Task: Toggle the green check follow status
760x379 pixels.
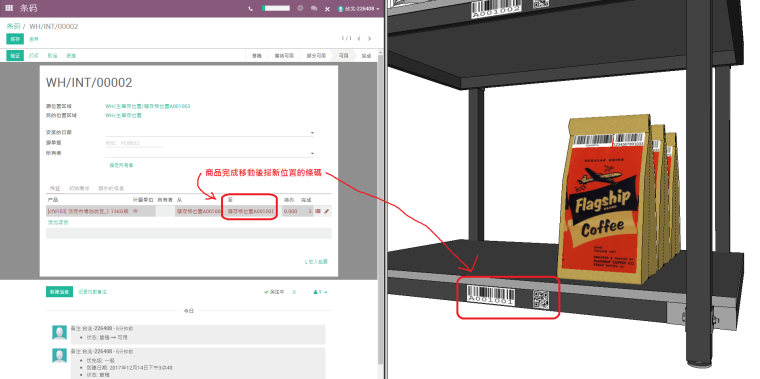Action: point(274,292)
